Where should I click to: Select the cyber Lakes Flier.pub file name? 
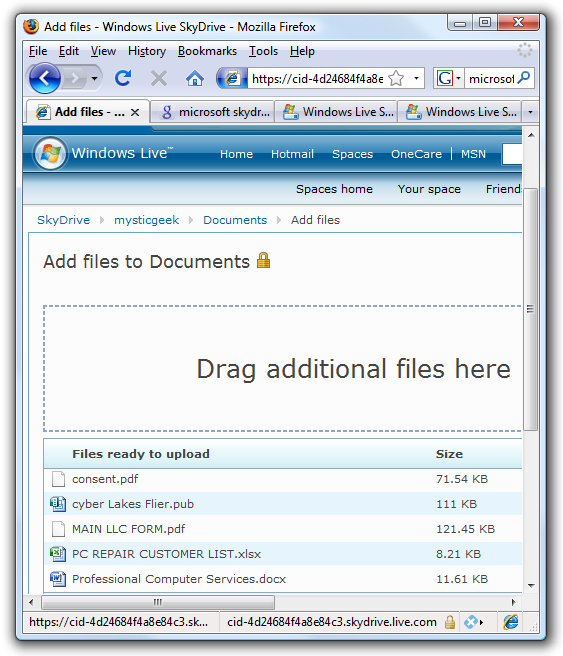tap(133, 504)
